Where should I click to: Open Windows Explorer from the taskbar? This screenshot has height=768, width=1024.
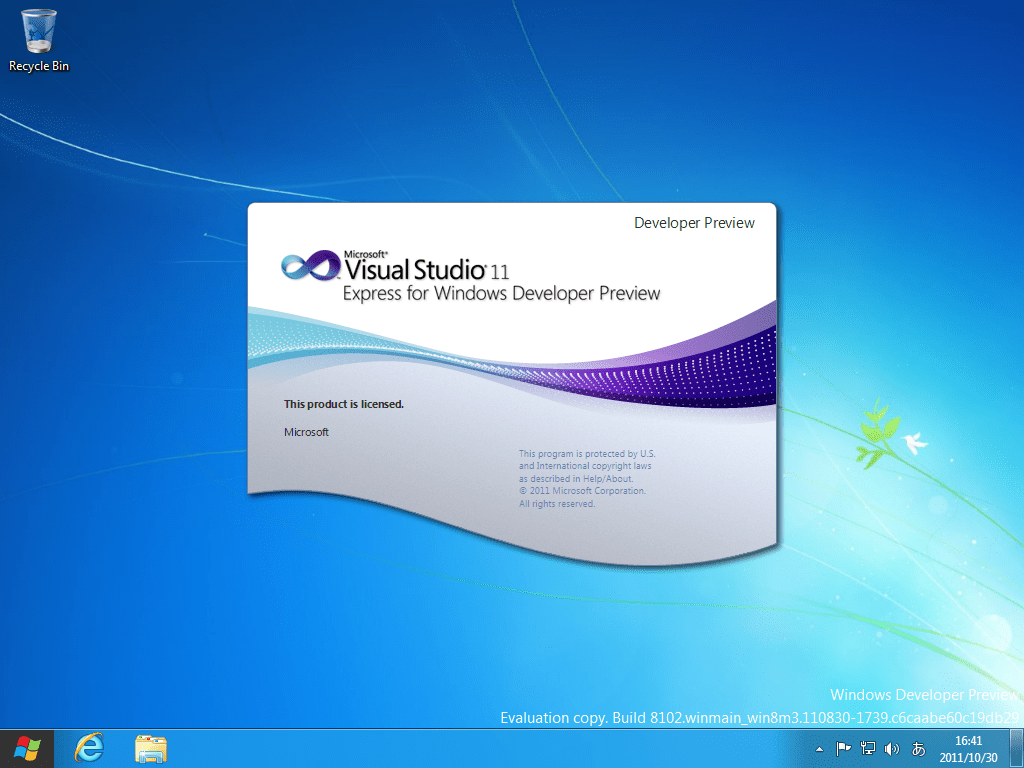(x=151, y=748)
